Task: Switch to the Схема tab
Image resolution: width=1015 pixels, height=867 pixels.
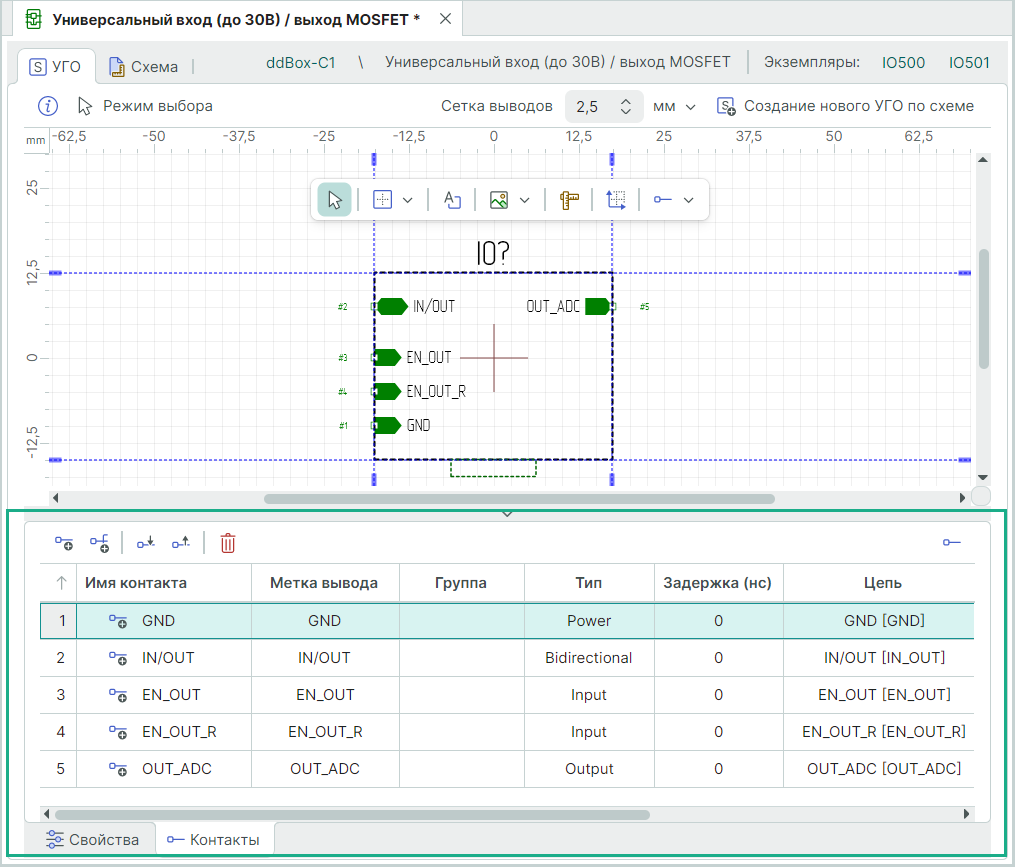Action: (143, 67)
